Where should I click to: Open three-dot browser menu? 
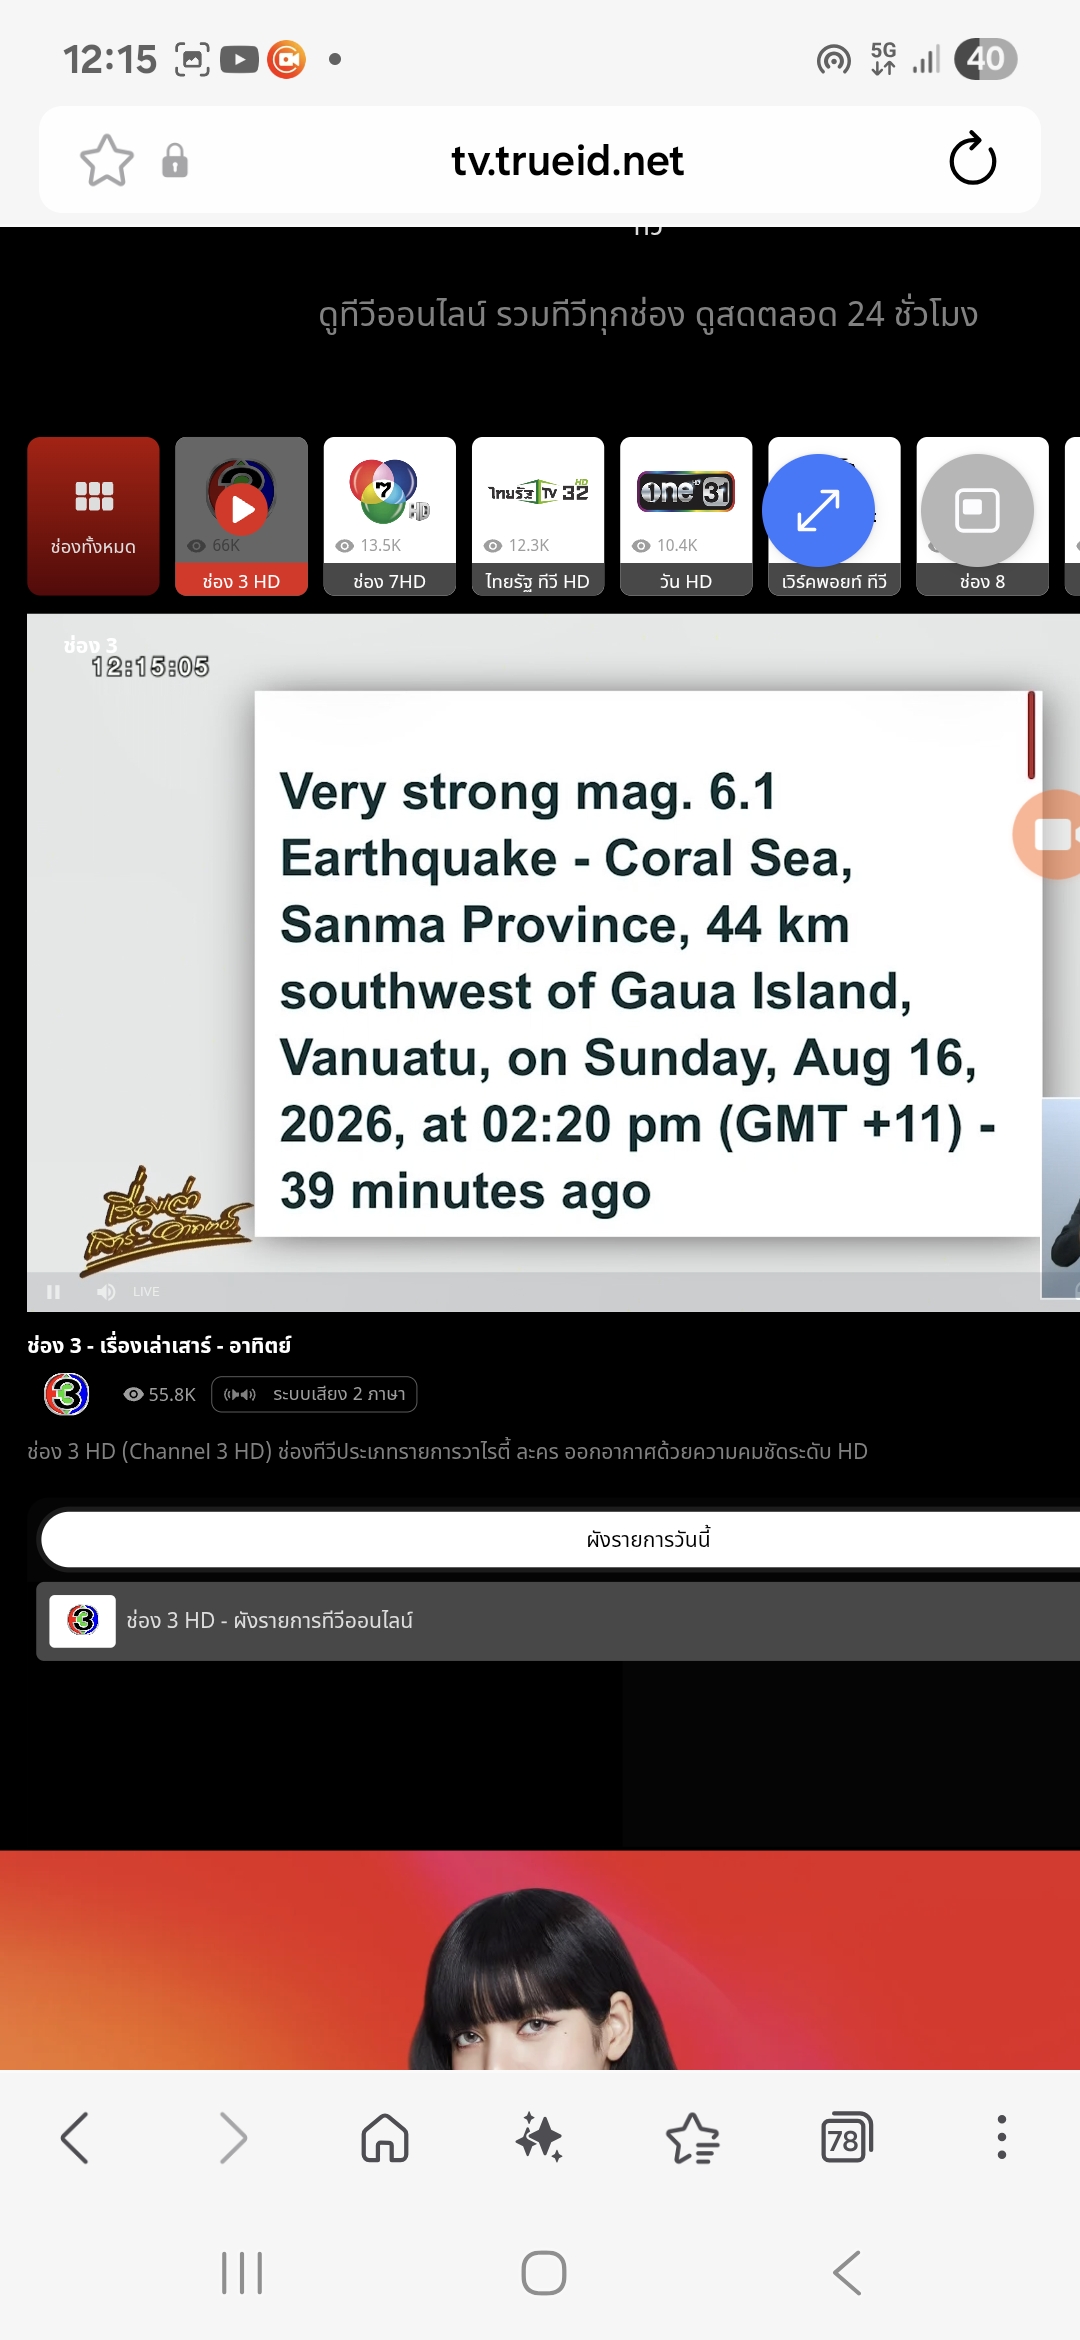(x=1001, y=2138)
